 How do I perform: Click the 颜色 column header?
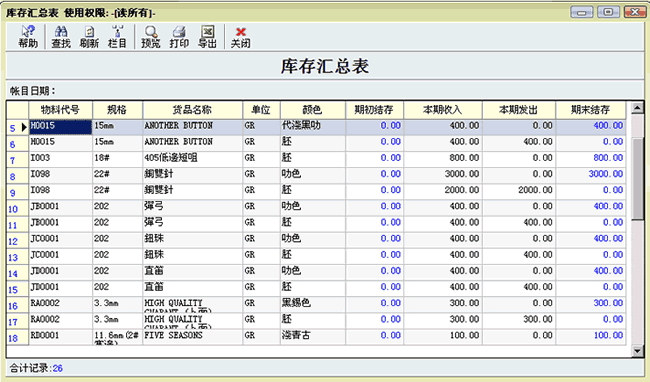tap(313, 110)
